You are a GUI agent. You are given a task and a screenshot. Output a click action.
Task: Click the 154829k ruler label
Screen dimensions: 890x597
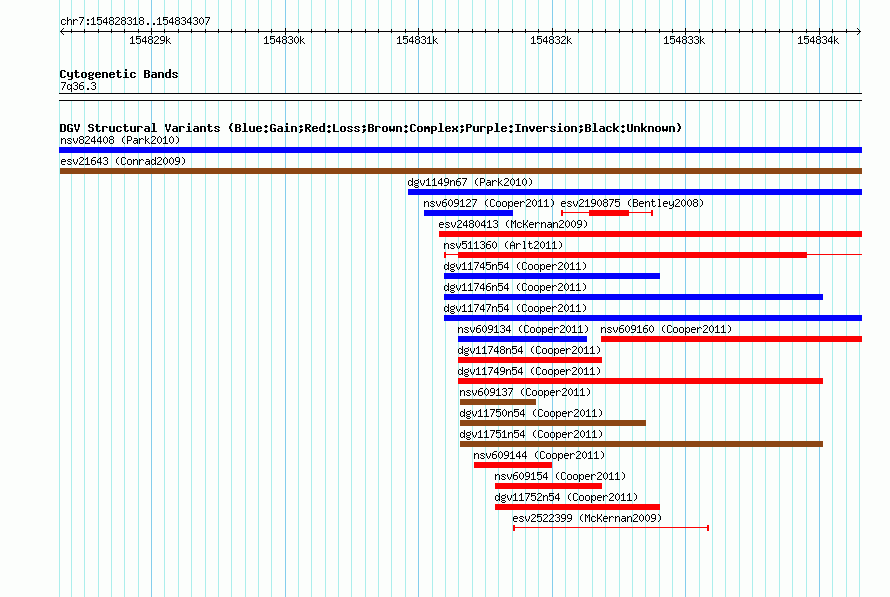[x=150, y=40]
